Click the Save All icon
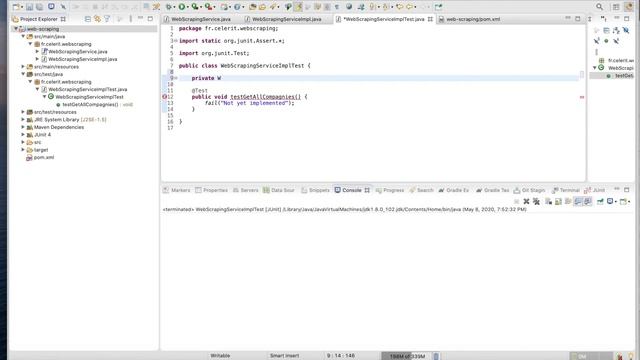640x360 pixels. 40,7
